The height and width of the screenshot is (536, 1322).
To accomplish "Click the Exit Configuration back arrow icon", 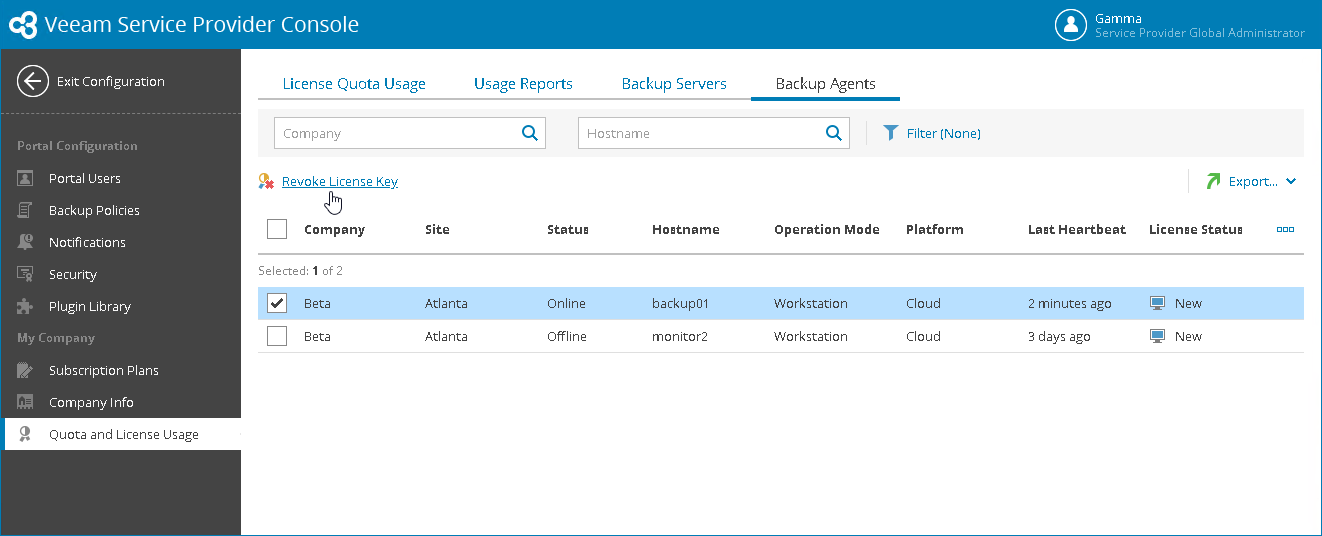I will tap(33, 81).
